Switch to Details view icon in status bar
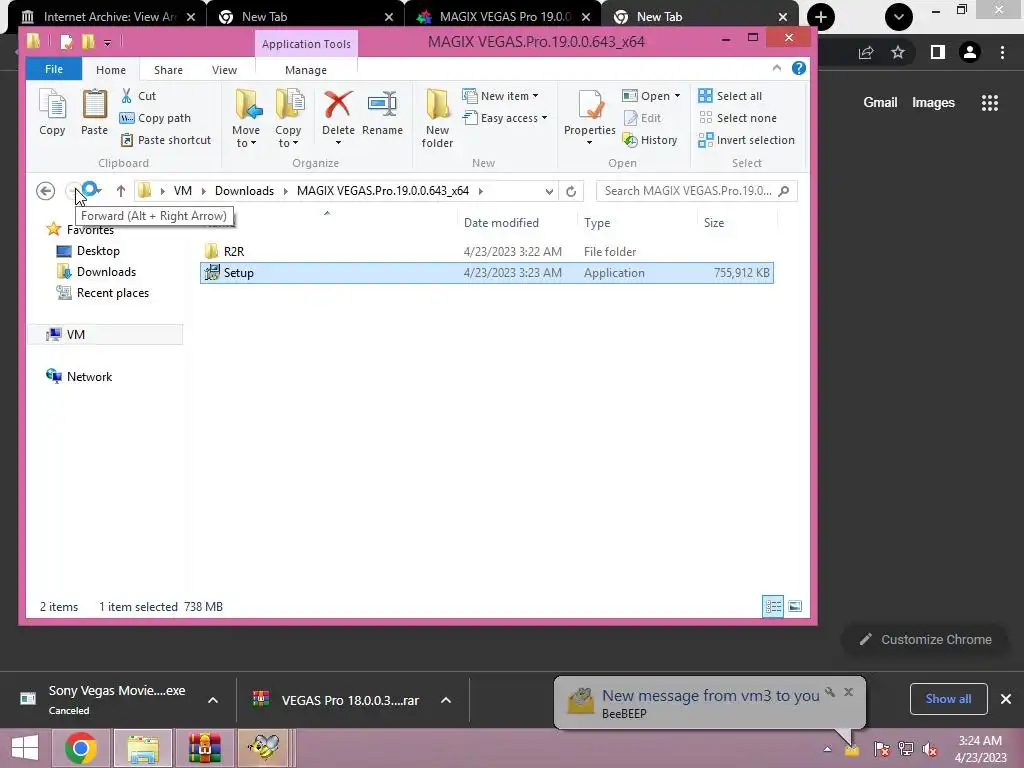 tap(773, 607)
